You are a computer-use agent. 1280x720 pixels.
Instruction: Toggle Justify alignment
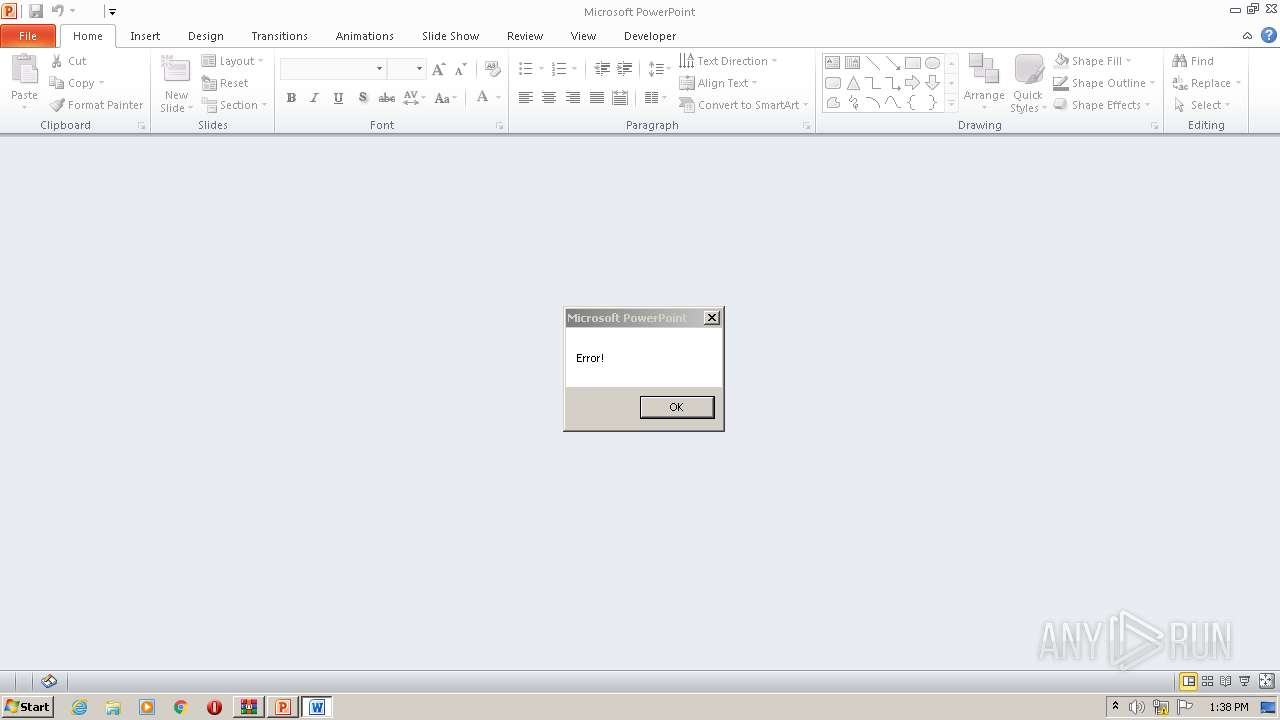tap(597, 98)
